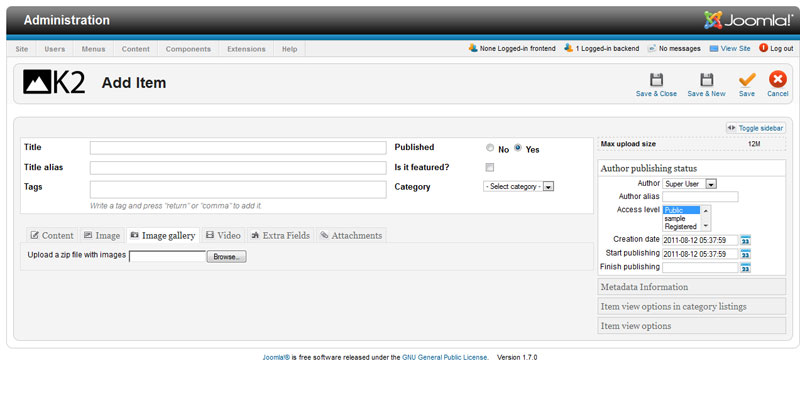
Task: Click the Log out link
Action: 777,48
